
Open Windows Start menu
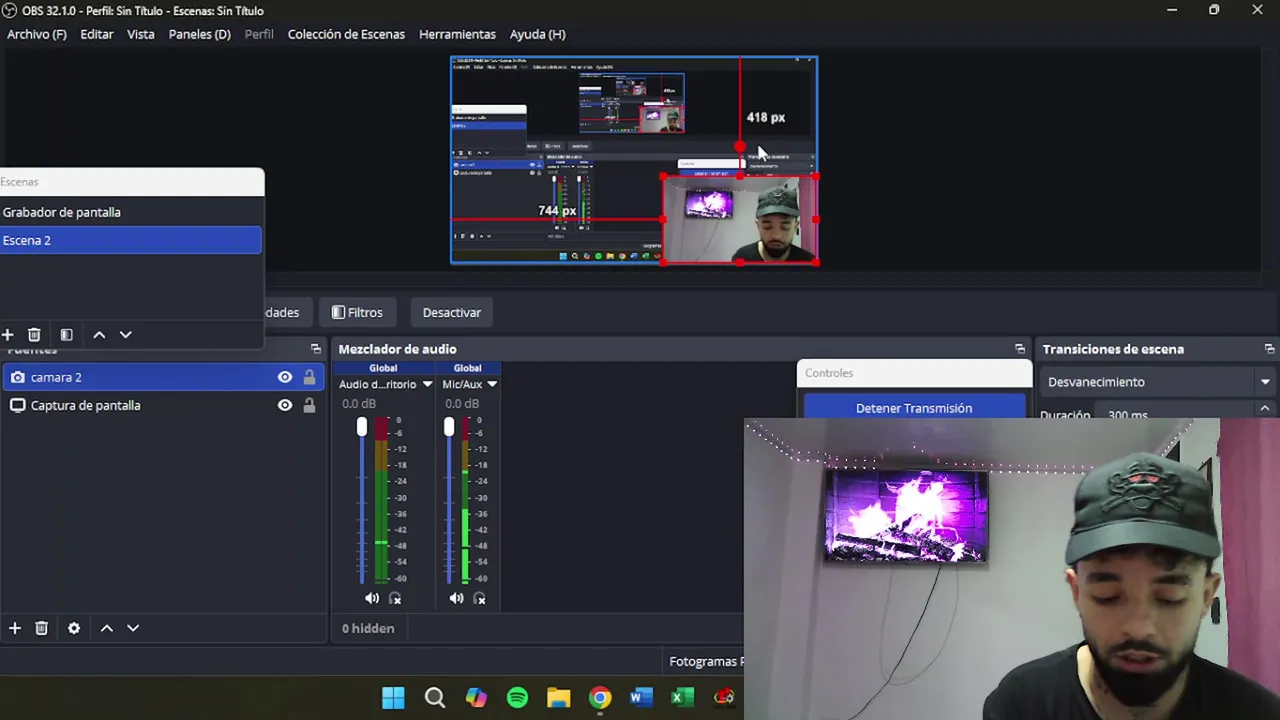click(x=393, y=697)
